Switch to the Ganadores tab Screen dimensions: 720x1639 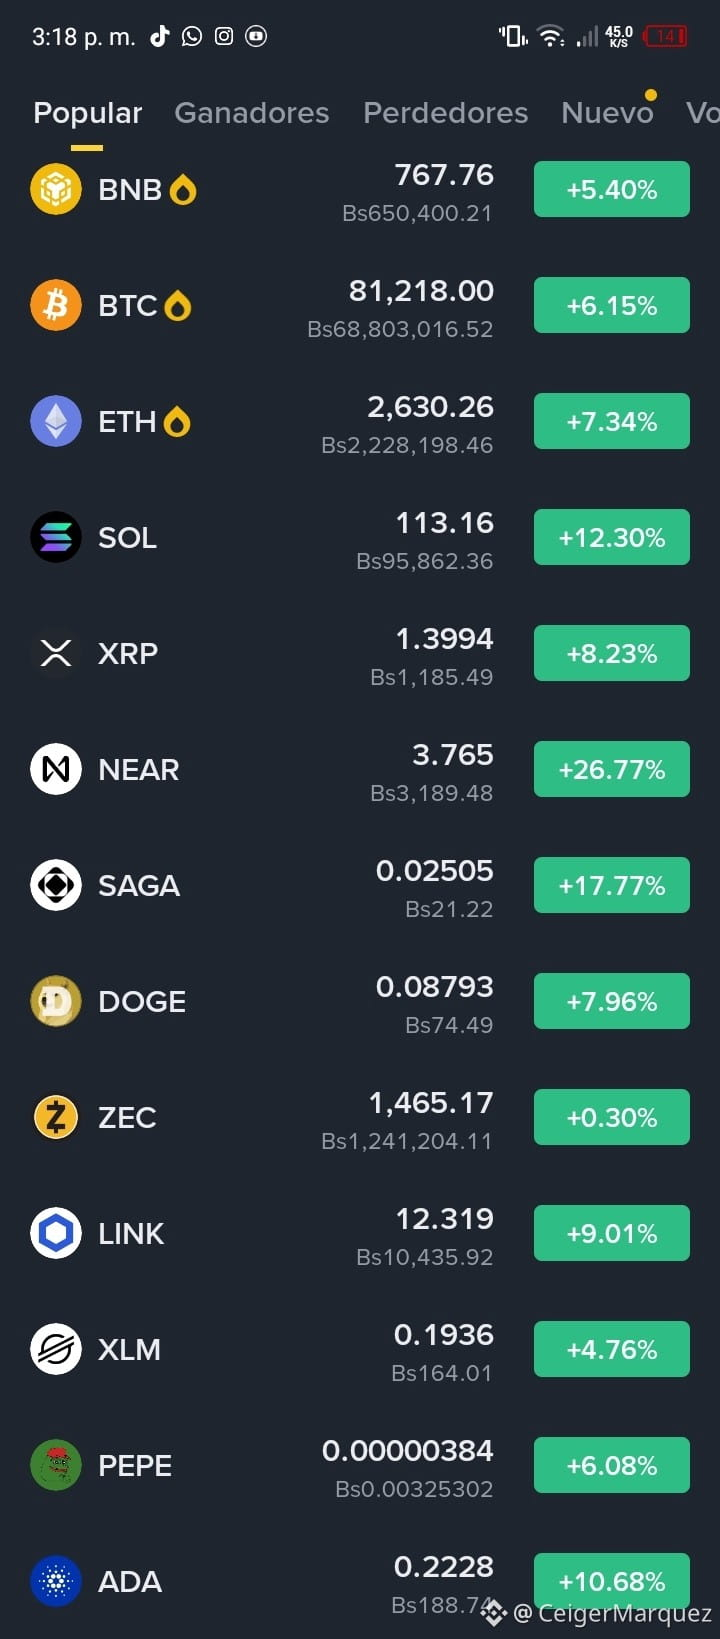tap(252, 113)
